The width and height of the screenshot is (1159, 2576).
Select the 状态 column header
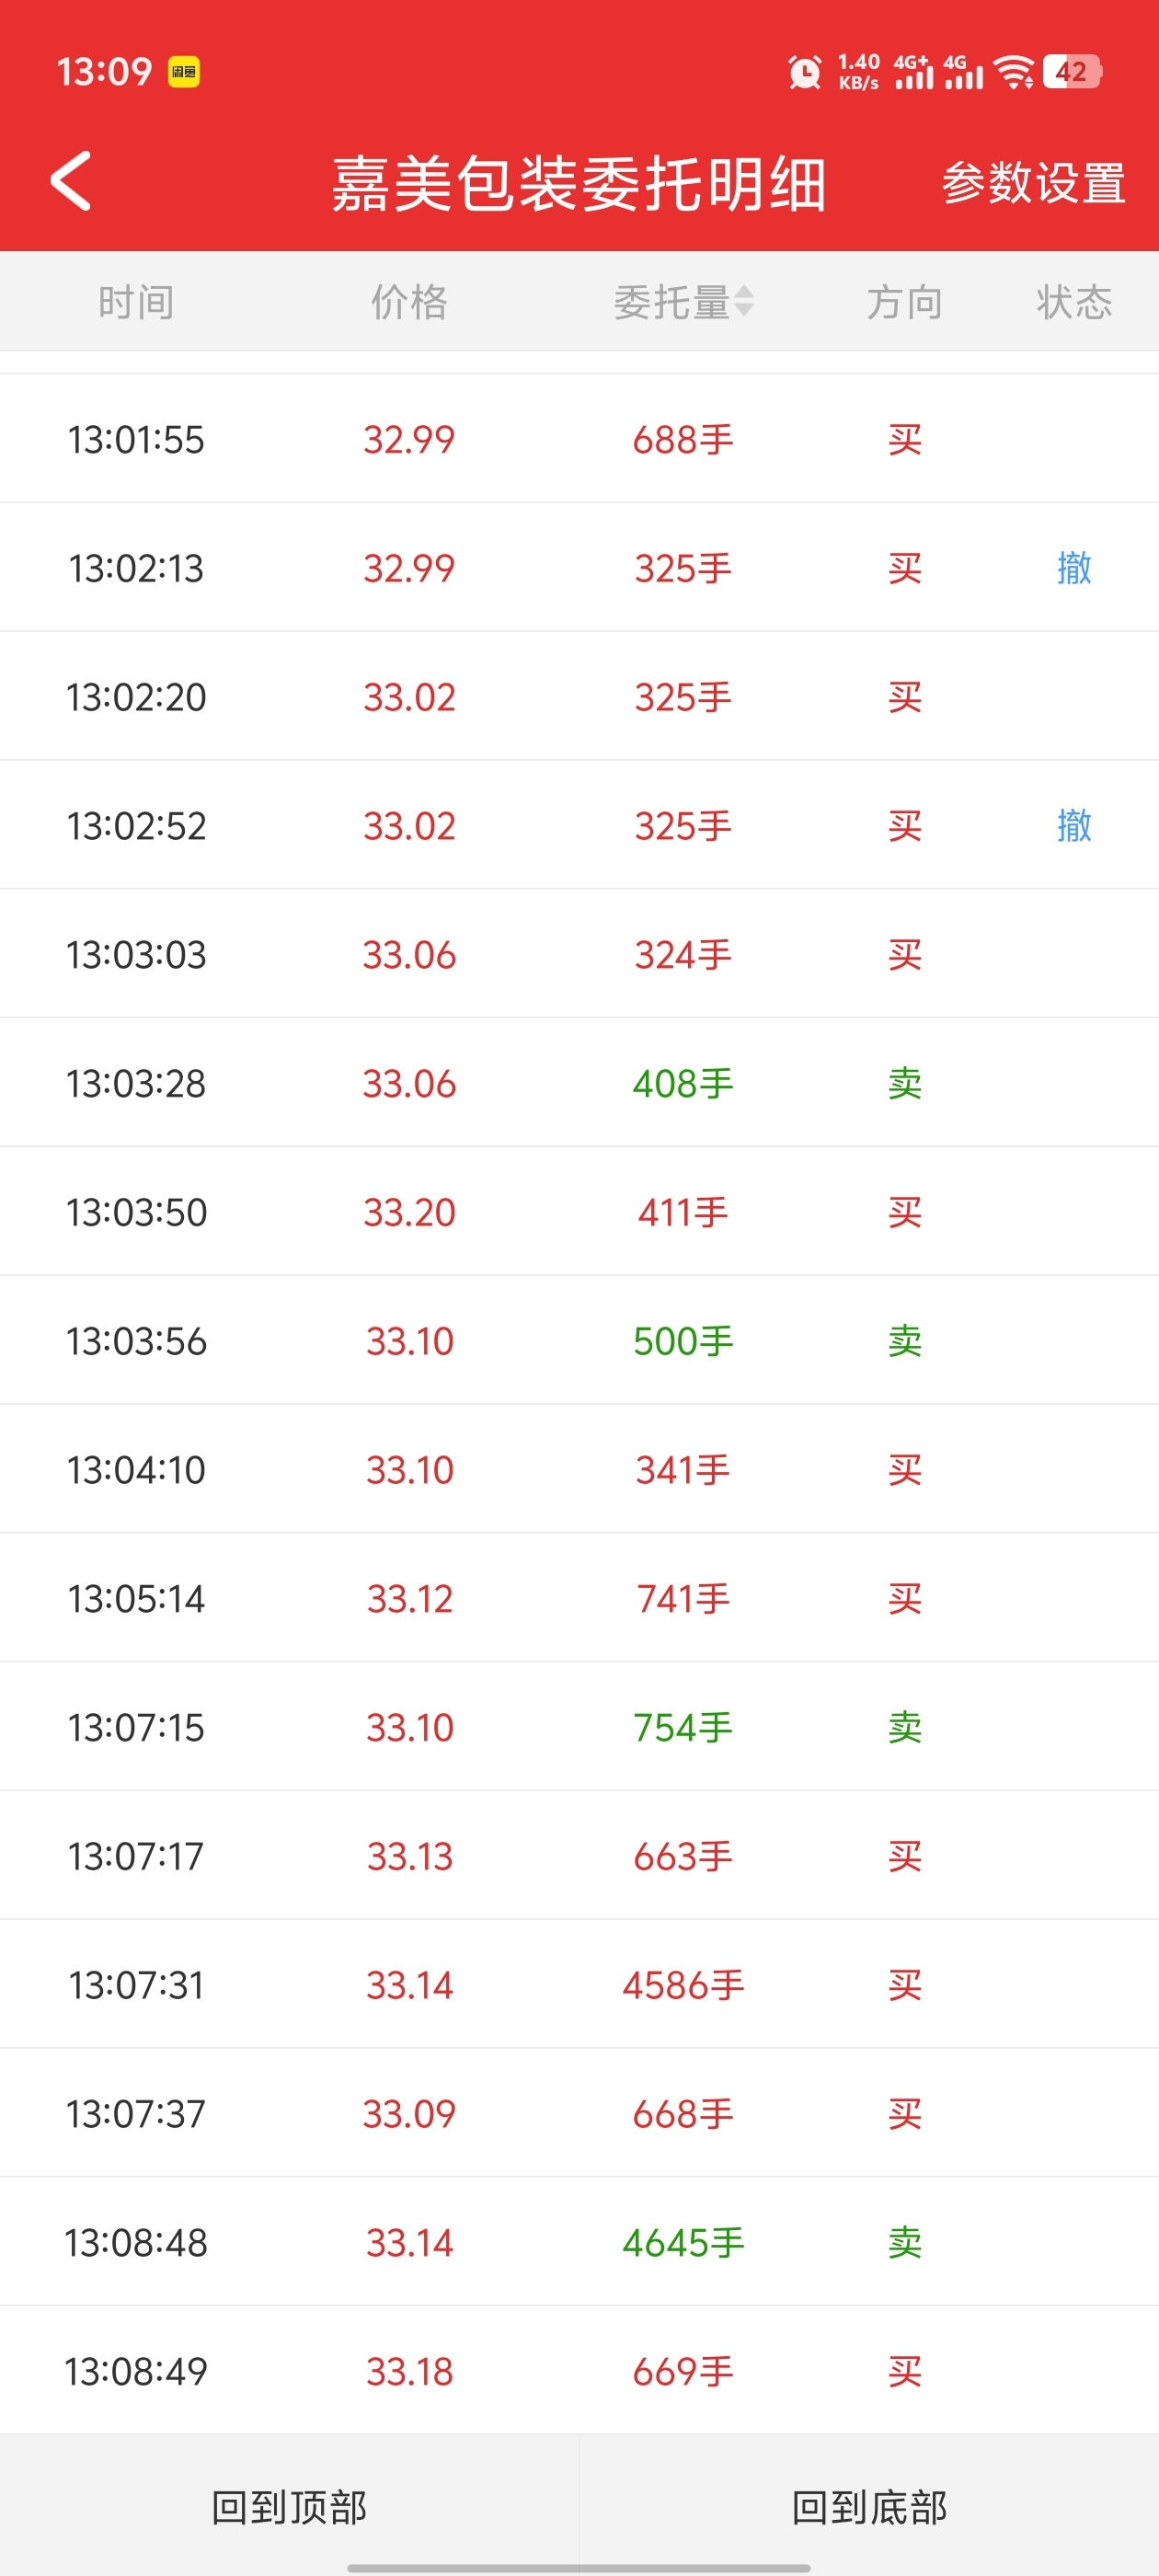[1074, 302]
